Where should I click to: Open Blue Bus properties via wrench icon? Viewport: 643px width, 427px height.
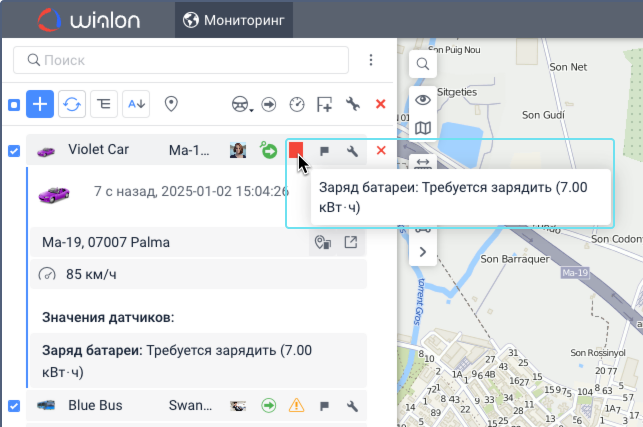tap(352, 406)
